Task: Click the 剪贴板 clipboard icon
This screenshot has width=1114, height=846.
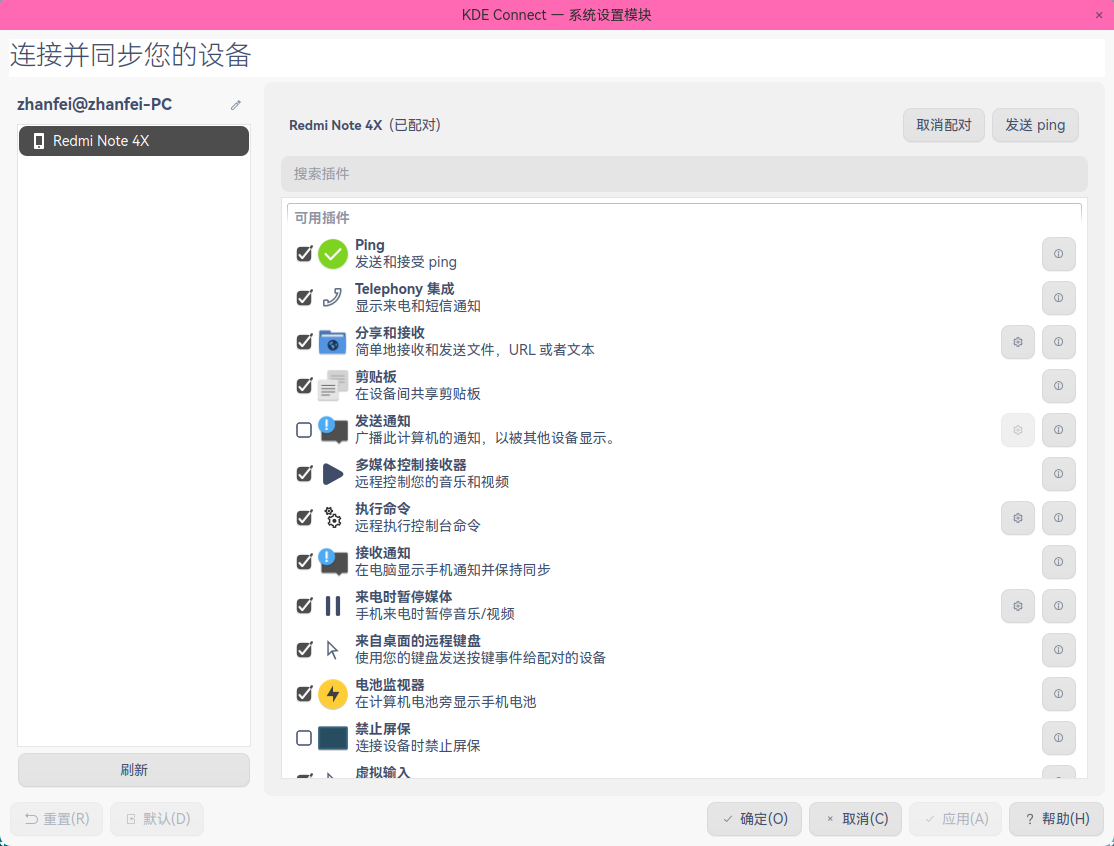Action: 332,385
